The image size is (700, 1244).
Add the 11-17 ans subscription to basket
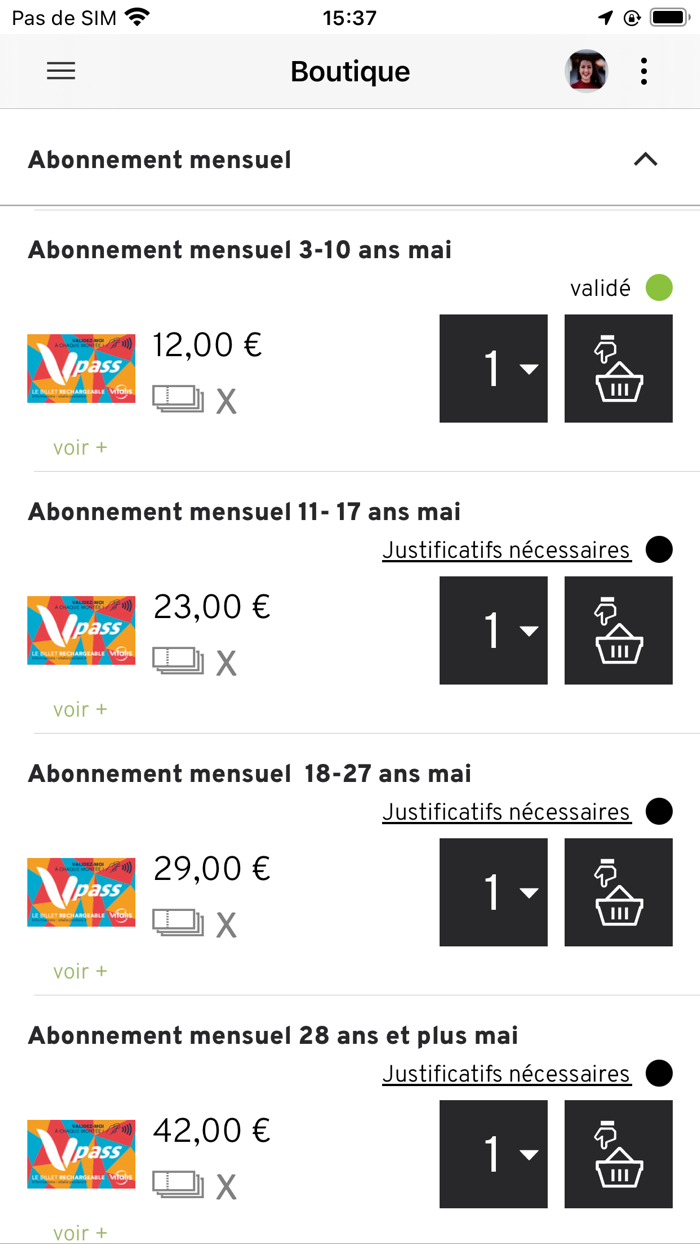pos(618,630)
